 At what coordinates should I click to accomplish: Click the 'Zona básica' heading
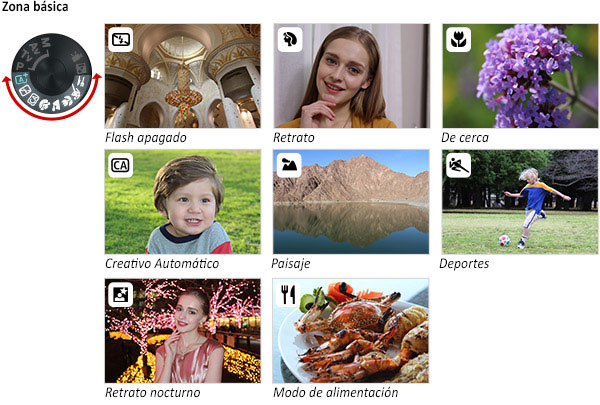(35, 7)
